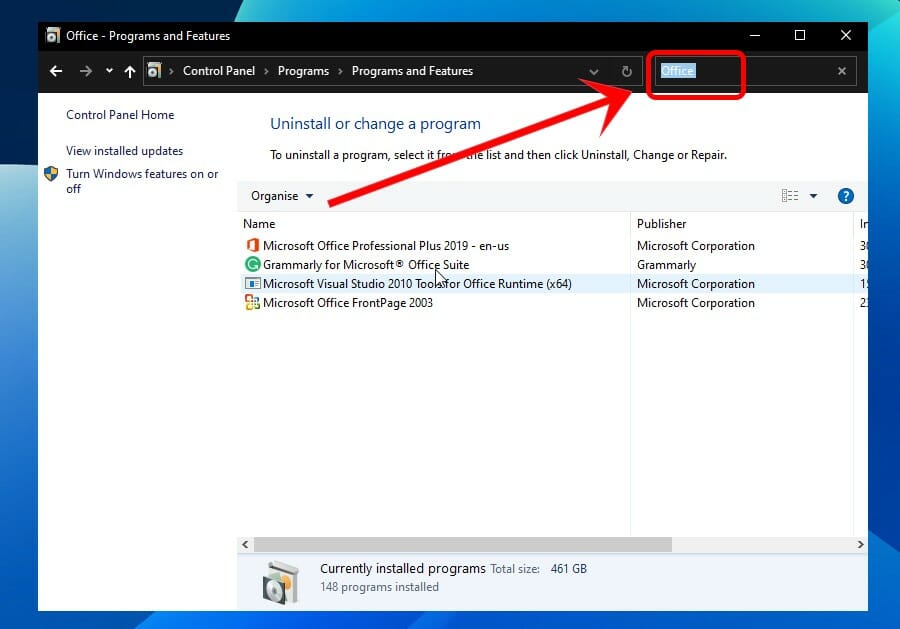The height and width of the screenshot is (629, 900).
Task: Close the Programs and Features window
Action: click(845, 36)
